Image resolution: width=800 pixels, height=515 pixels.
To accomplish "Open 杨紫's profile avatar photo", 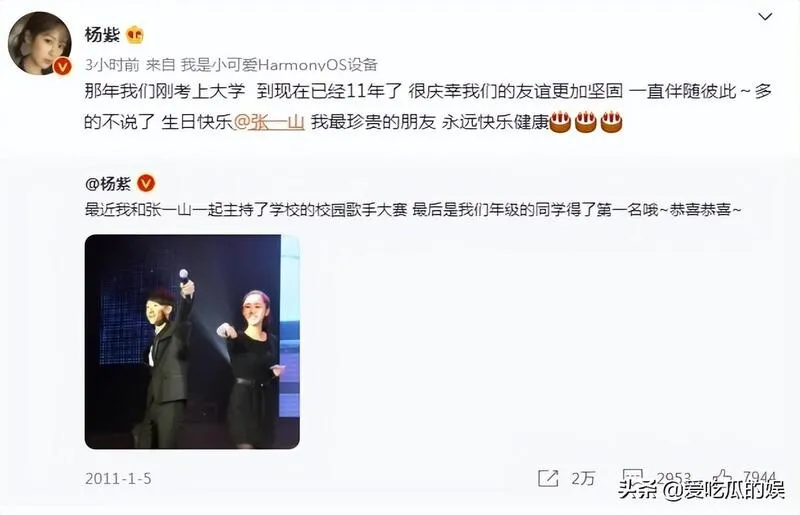I will (40, 43).
